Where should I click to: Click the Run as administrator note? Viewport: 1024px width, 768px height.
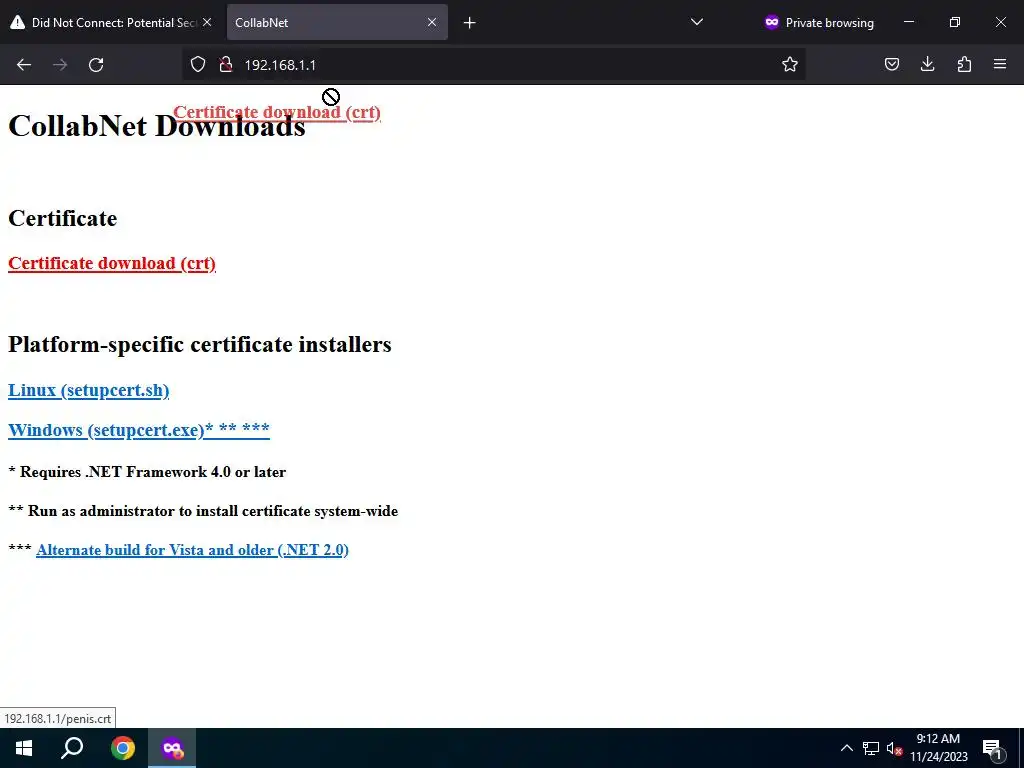tap(203, 511)
